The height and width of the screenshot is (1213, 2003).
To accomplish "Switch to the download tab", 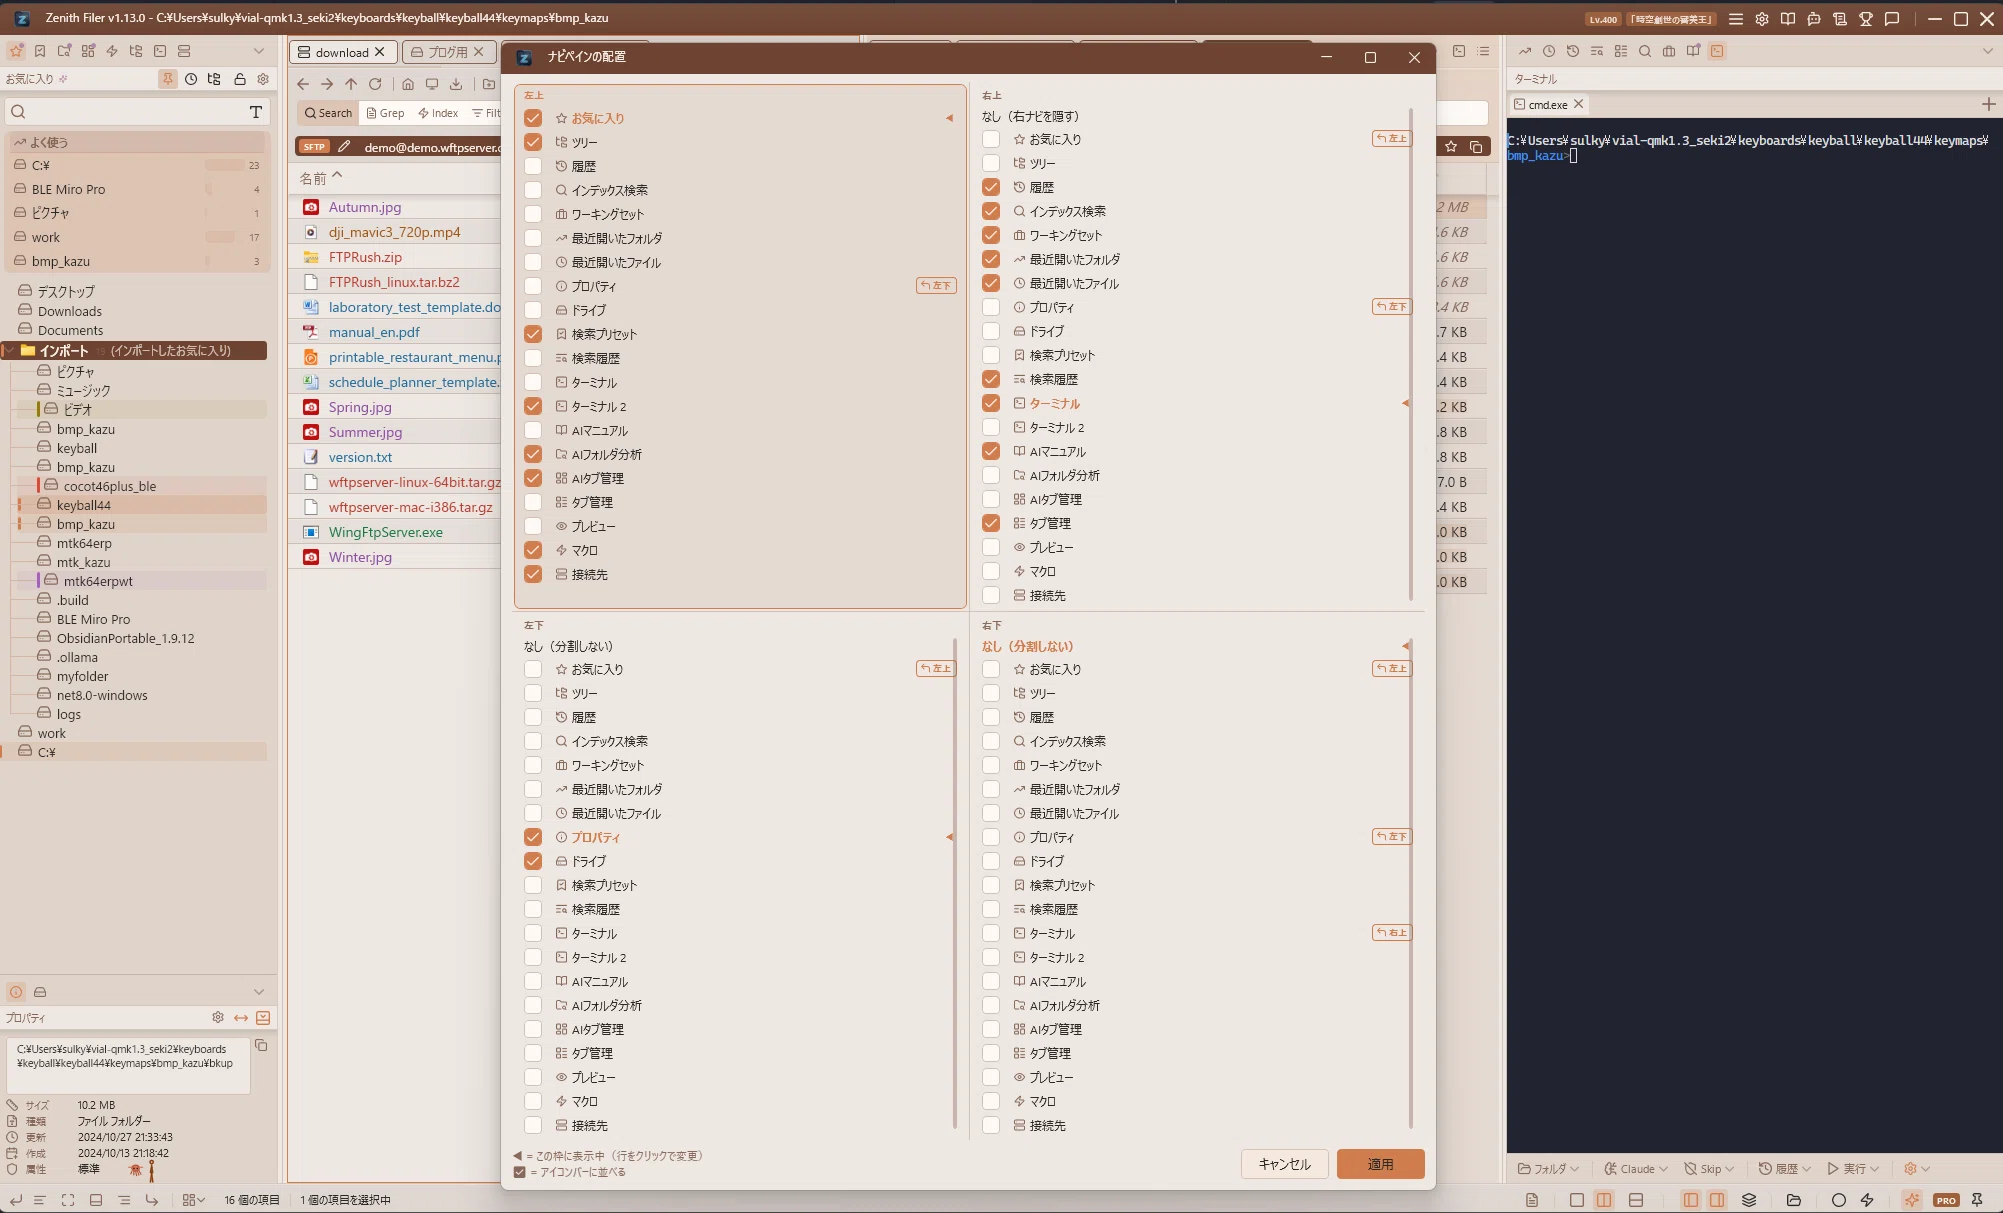I will click(342, 52).
